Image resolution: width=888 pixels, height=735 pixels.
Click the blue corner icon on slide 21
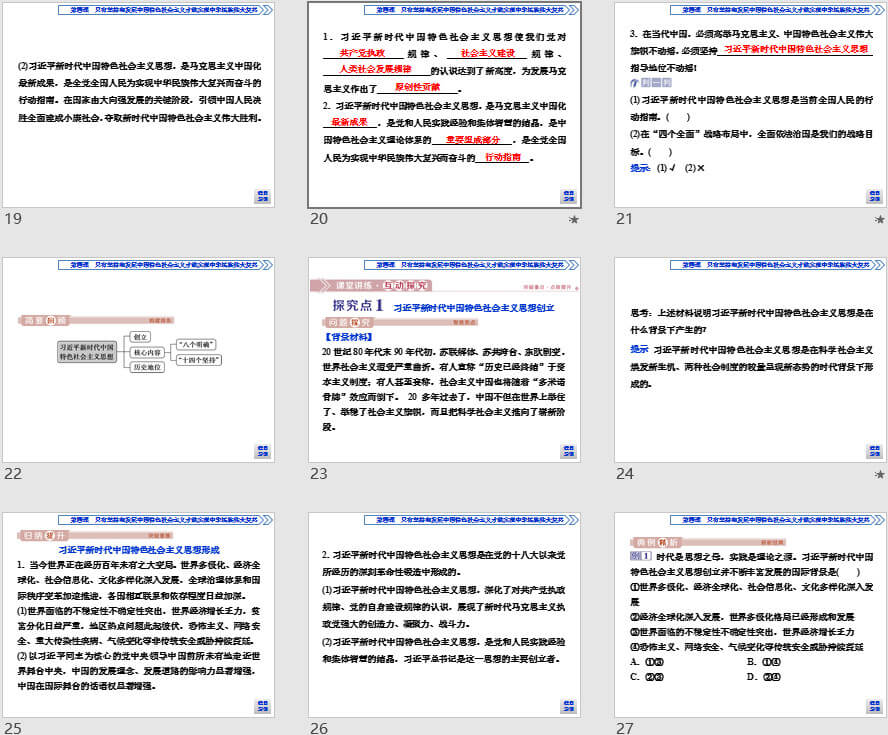tap(874, 196)
